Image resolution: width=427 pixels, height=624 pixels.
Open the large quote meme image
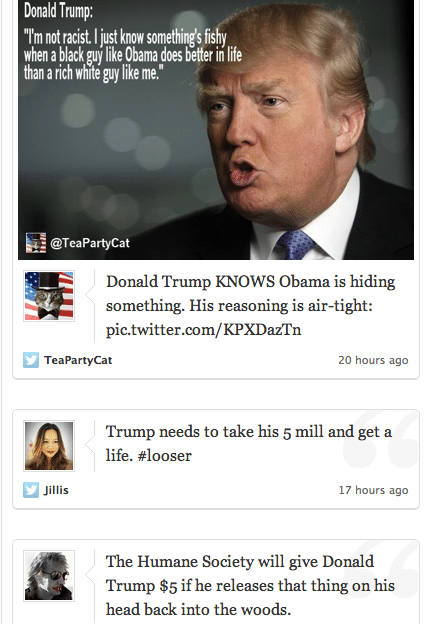click(x=216, y=130)
